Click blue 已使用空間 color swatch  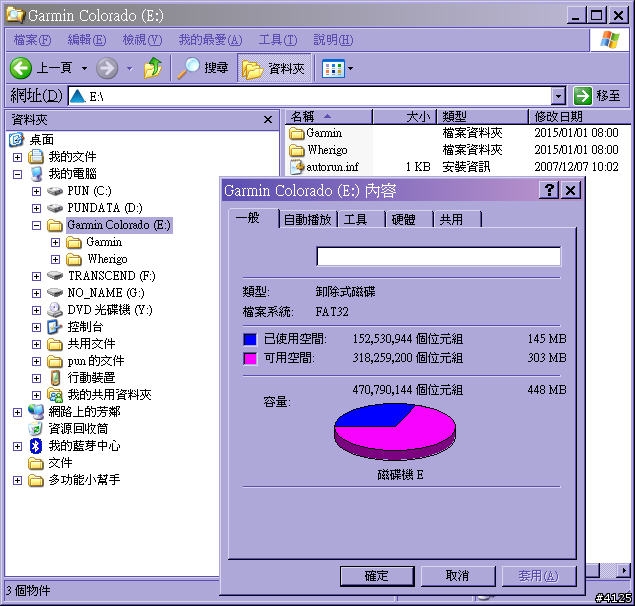tap(250, 339)
